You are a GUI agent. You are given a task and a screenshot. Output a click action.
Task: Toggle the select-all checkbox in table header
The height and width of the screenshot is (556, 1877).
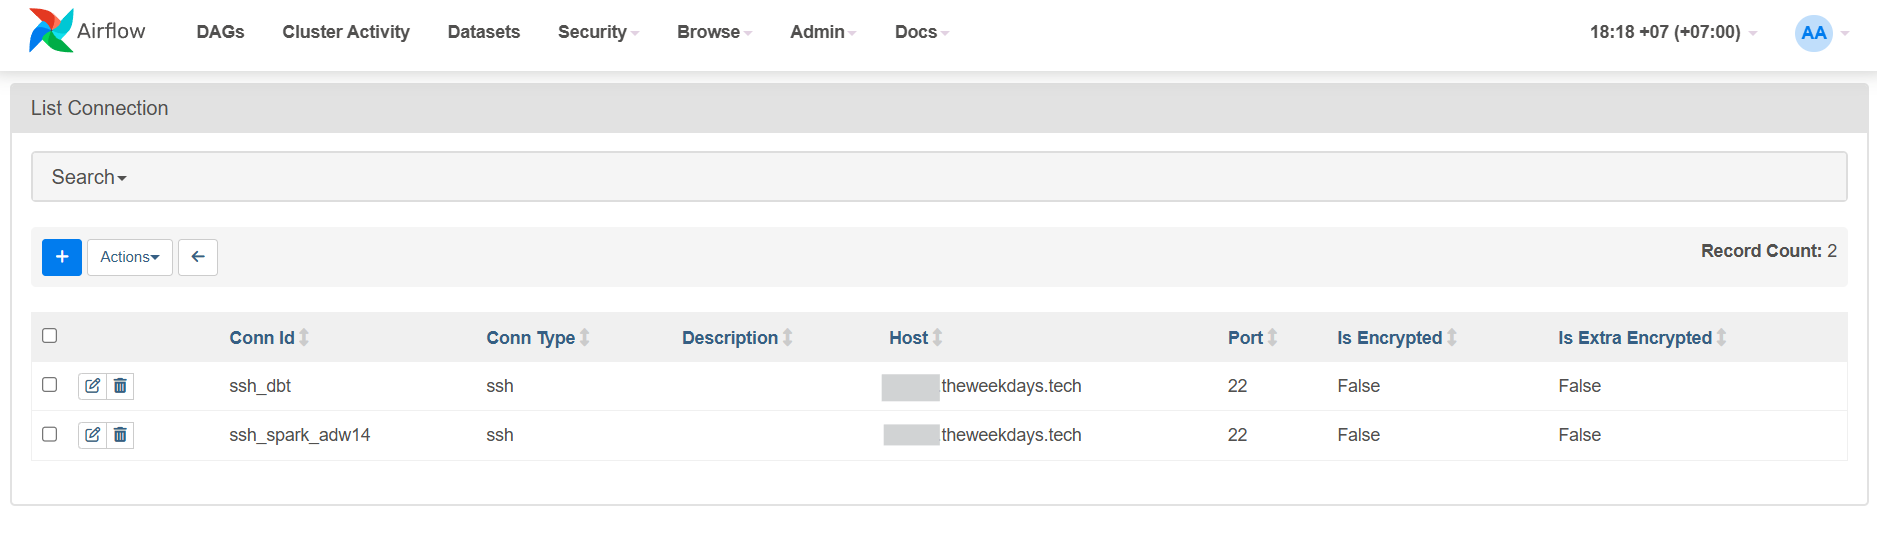coord(50,336)
